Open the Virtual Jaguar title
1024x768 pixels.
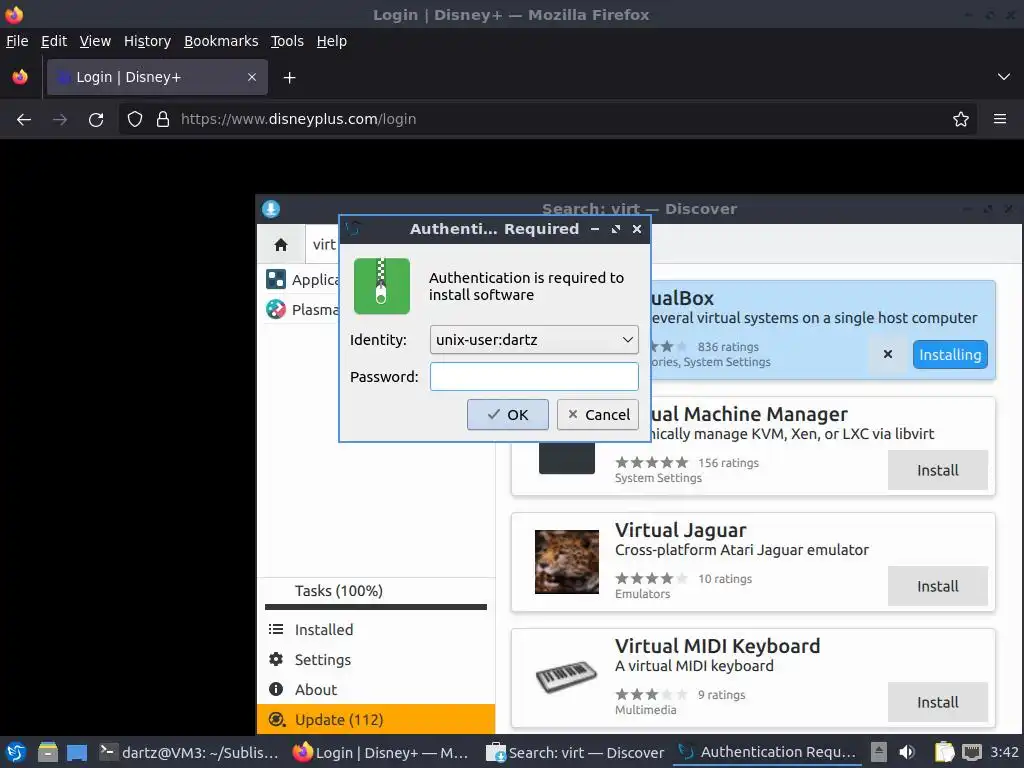click(x=680, y=530)
